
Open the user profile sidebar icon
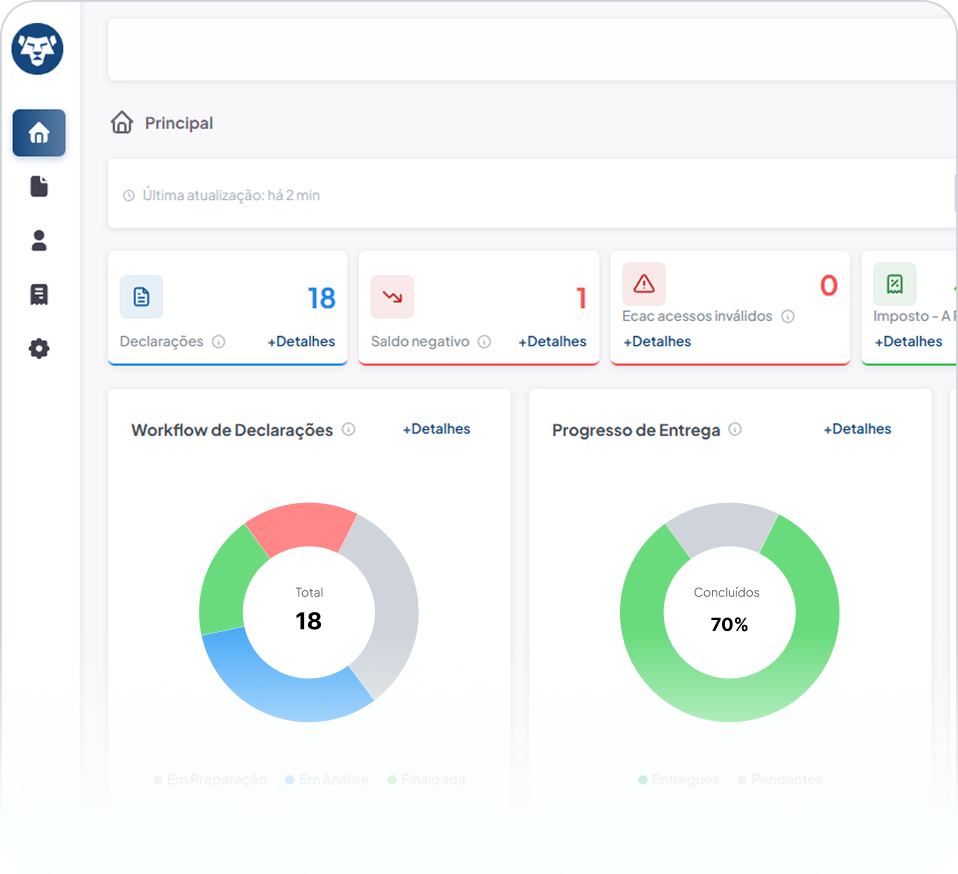[x=39, y=241]
